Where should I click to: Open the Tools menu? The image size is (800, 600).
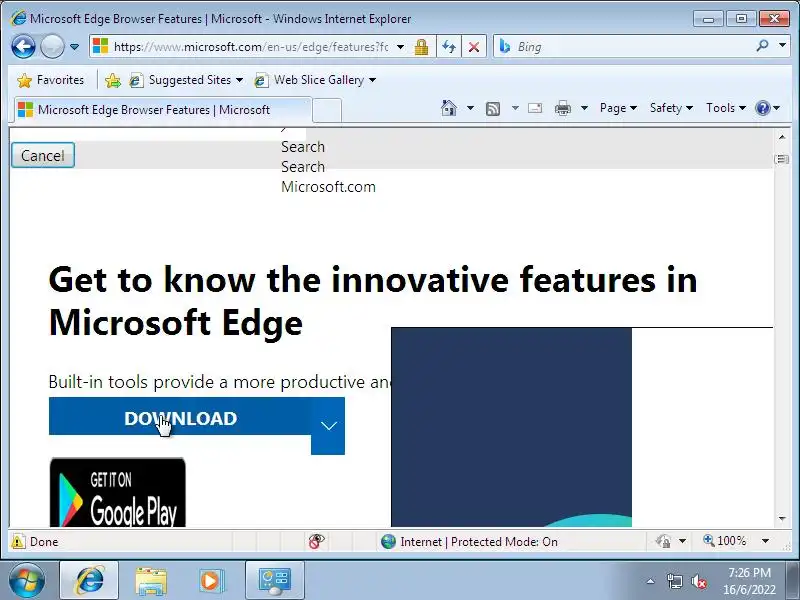726,108
